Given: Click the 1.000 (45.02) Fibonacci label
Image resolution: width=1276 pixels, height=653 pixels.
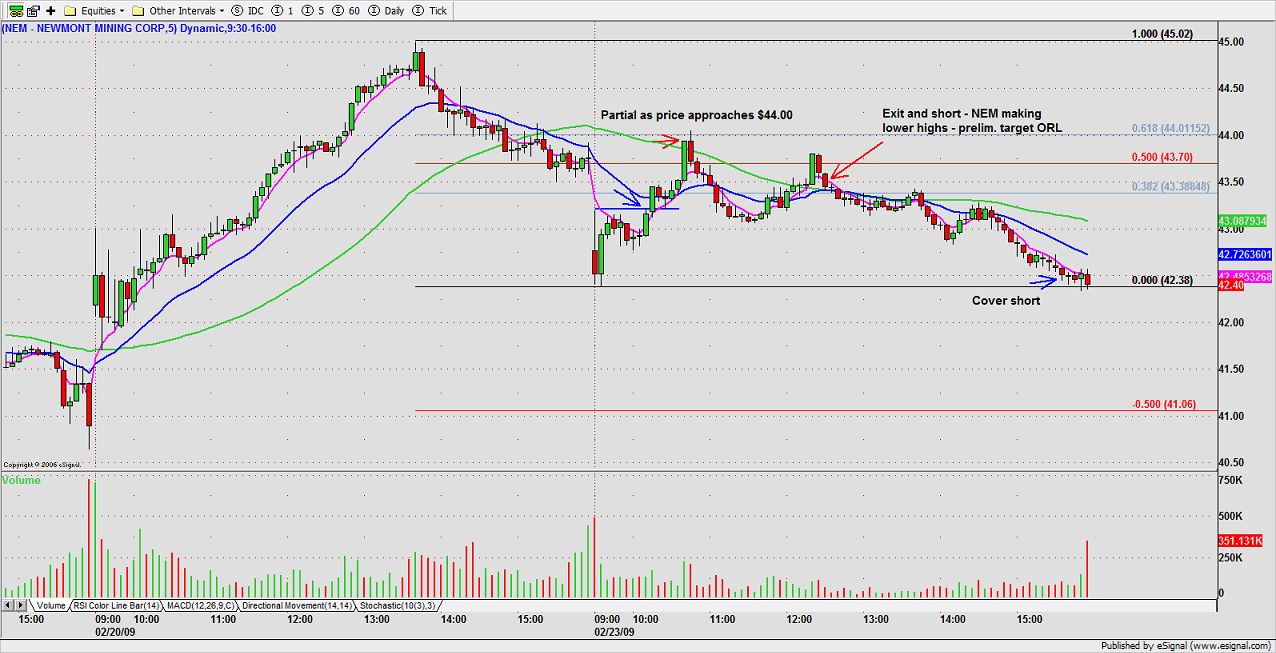Looking at the screenshot, I should [1163, 33].
